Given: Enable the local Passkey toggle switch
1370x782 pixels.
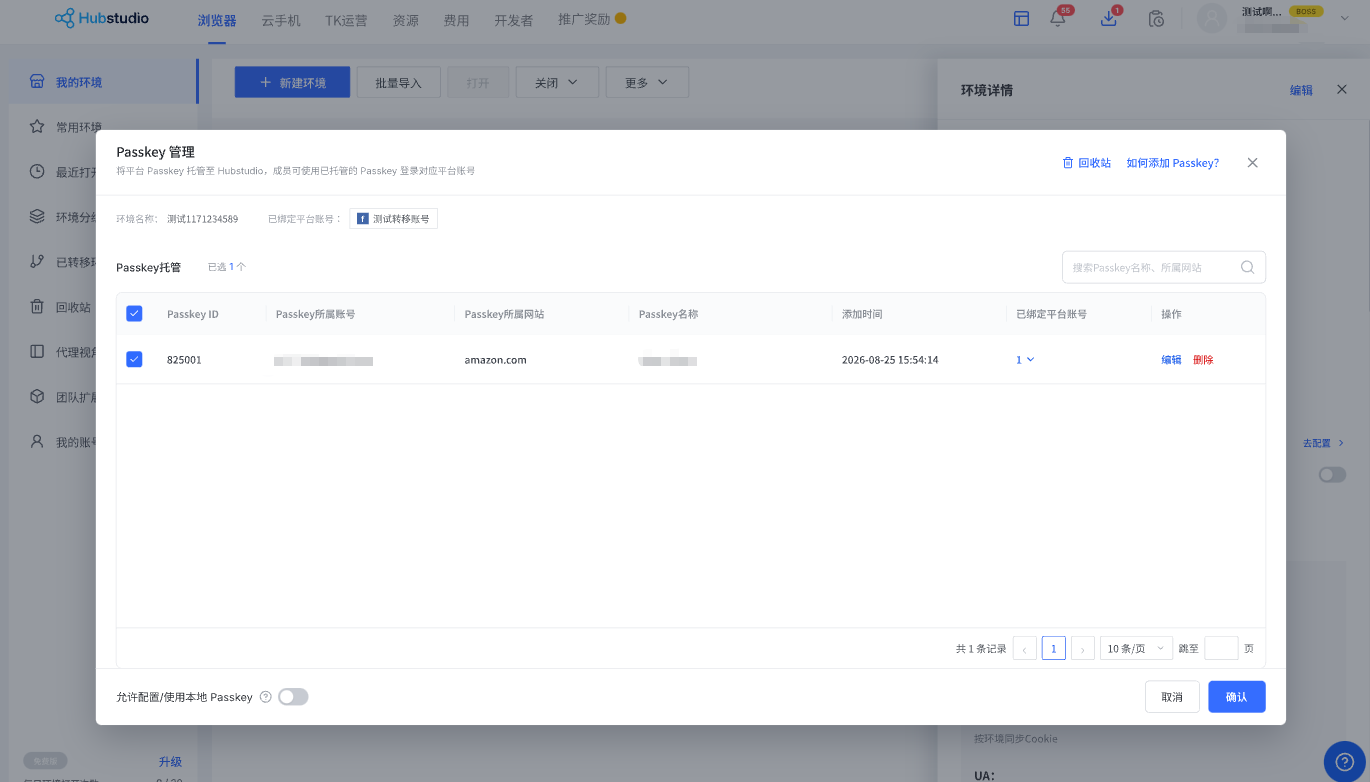Looking at the screenshot, I should (293, 697).
